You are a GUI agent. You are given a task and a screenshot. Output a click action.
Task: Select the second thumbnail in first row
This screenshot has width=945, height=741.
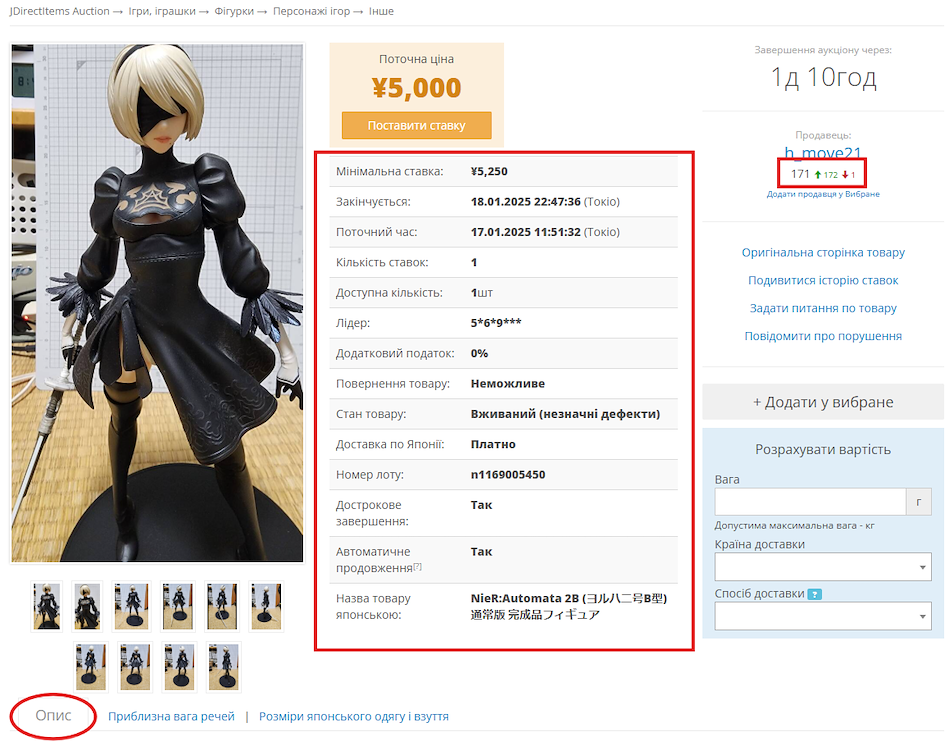point(87,606)
